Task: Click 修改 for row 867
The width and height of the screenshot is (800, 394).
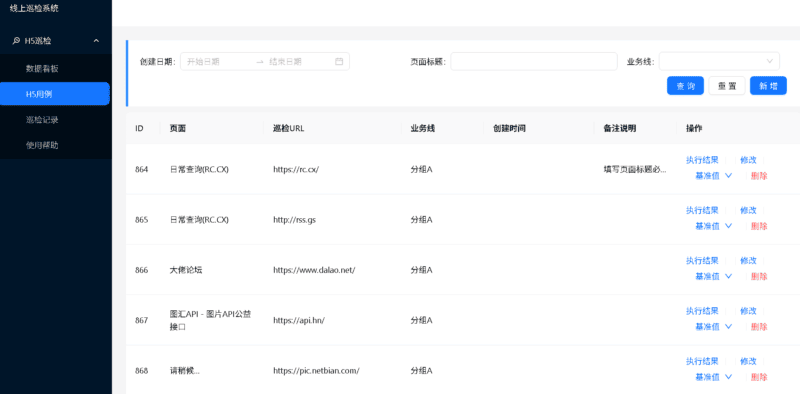Action: [x=748, y=311]
